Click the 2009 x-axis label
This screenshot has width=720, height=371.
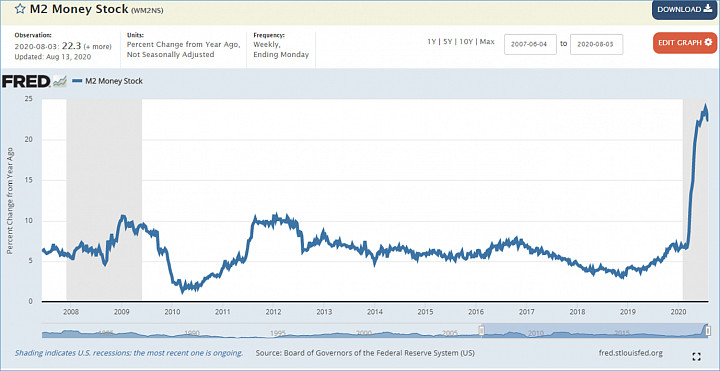click(121, 312)
